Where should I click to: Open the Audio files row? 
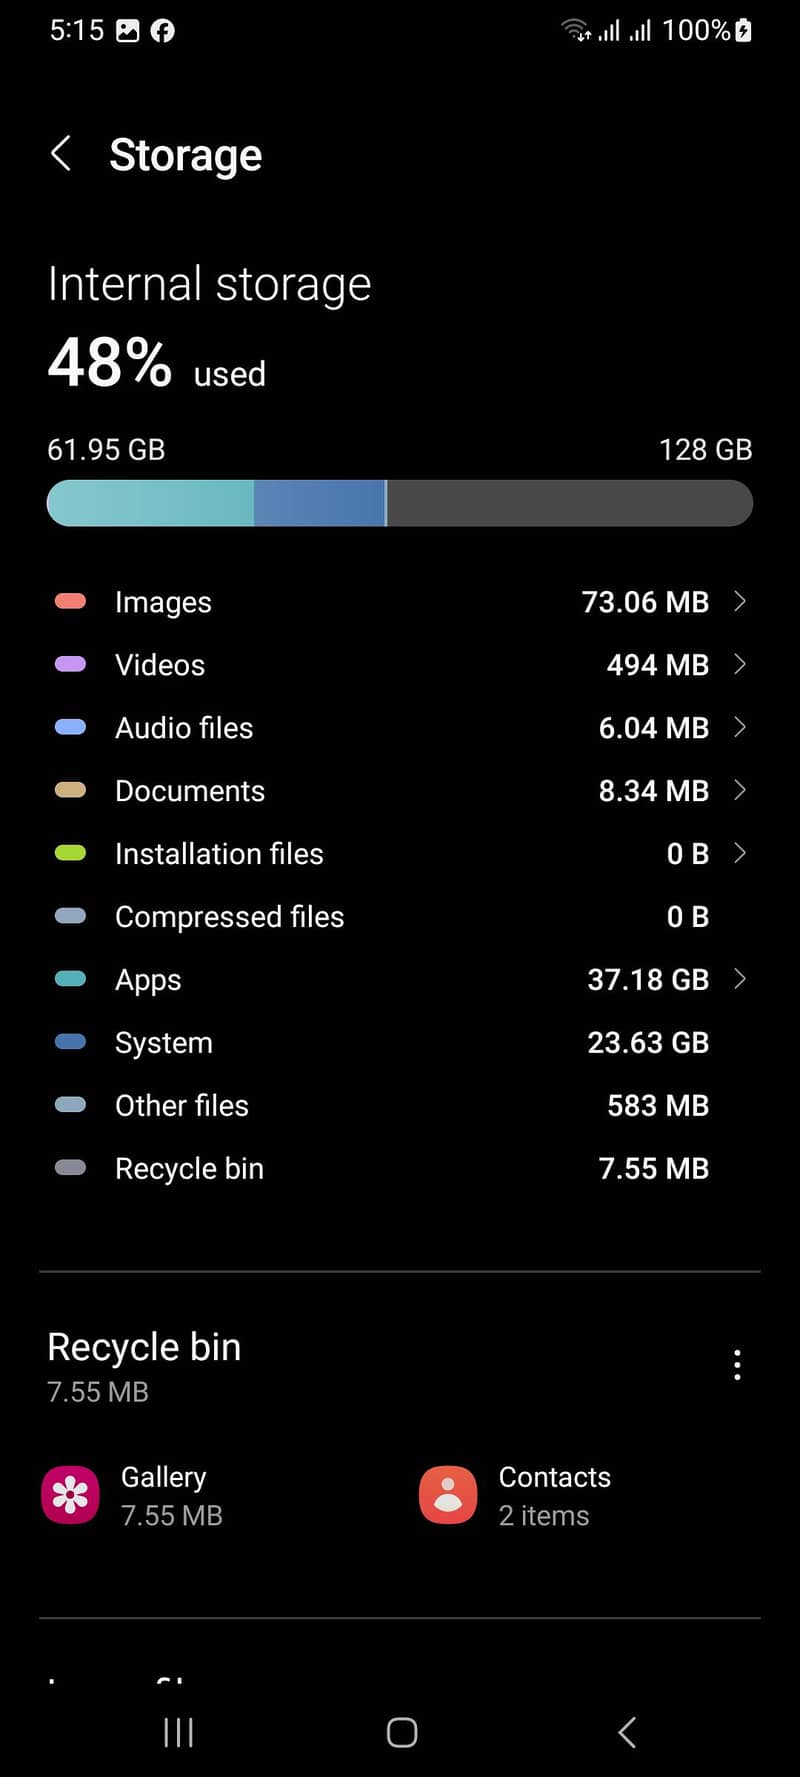(400, 728)
